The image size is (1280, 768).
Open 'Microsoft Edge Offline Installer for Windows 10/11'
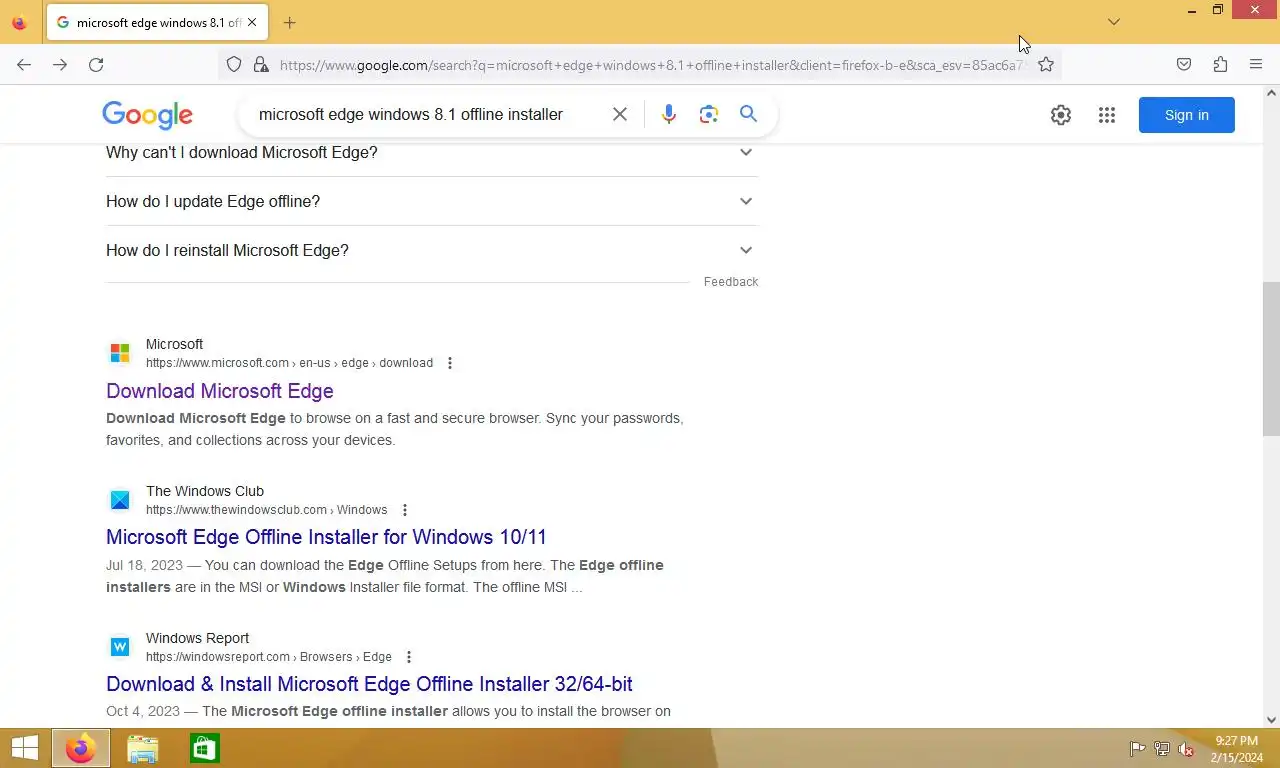326,537
